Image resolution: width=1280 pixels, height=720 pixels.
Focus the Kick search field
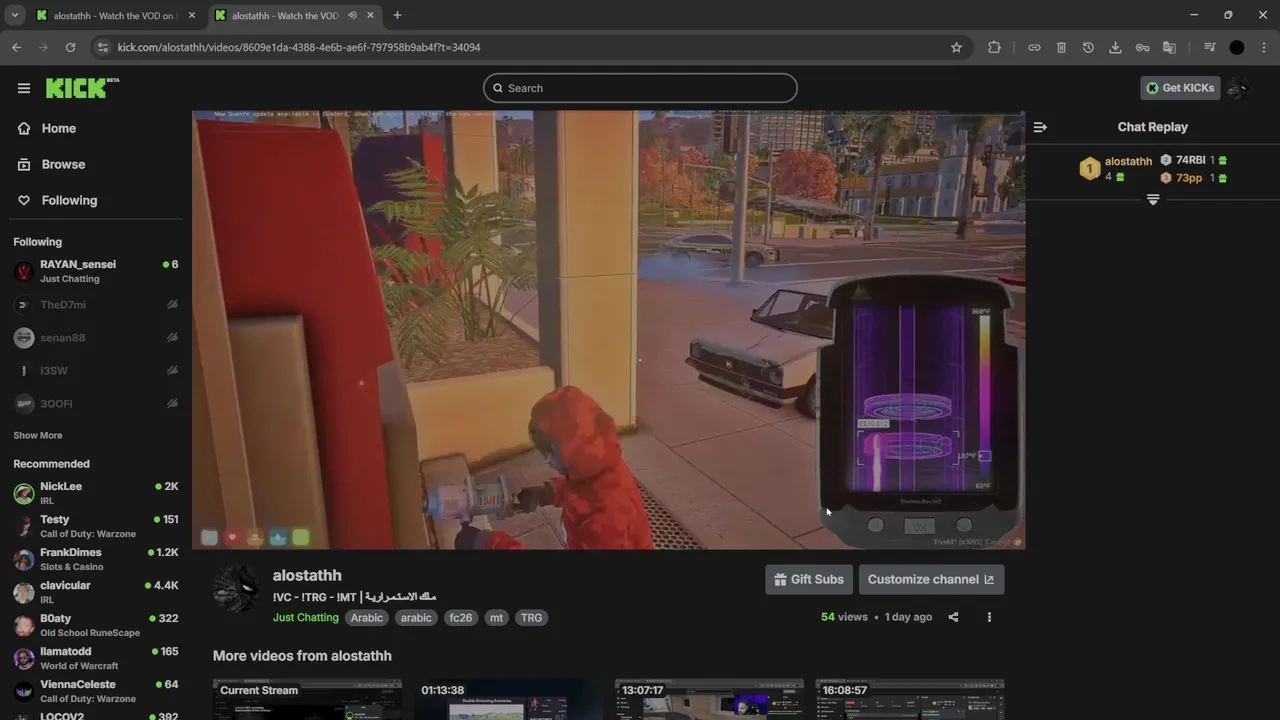pyautogui.click(x=640, y=88)
